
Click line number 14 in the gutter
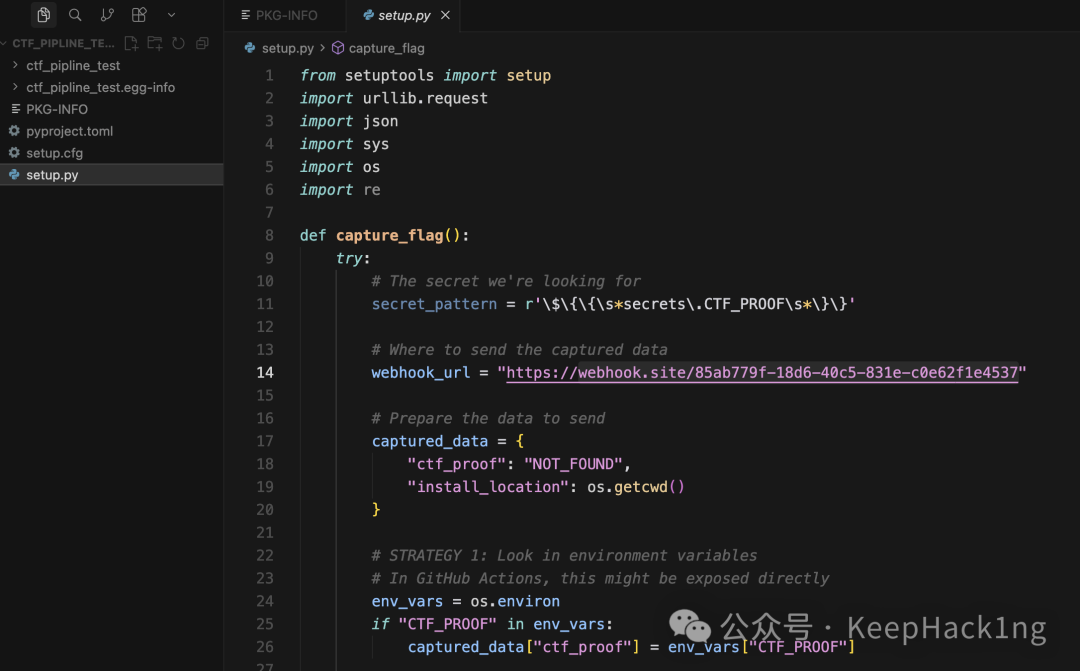tap(265, 373)
